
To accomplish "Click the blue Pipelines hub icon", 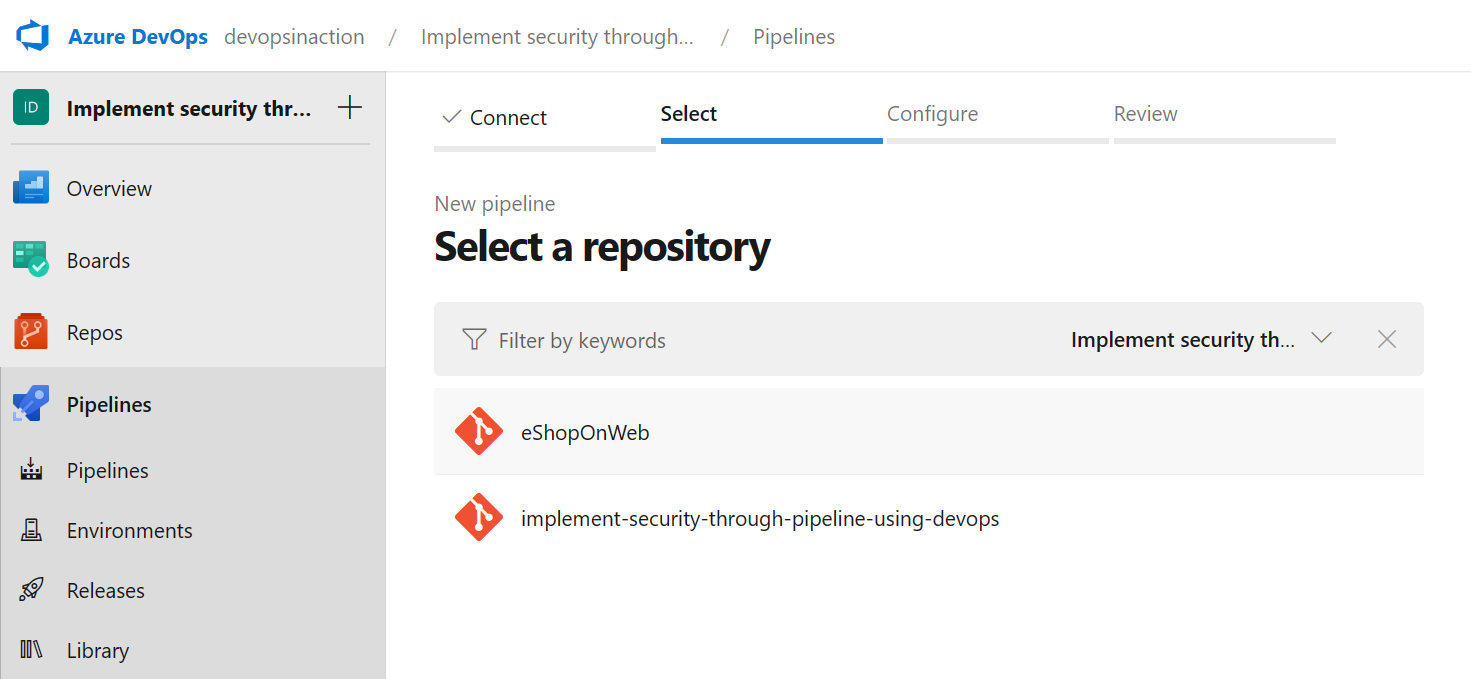I will (31, 404).
